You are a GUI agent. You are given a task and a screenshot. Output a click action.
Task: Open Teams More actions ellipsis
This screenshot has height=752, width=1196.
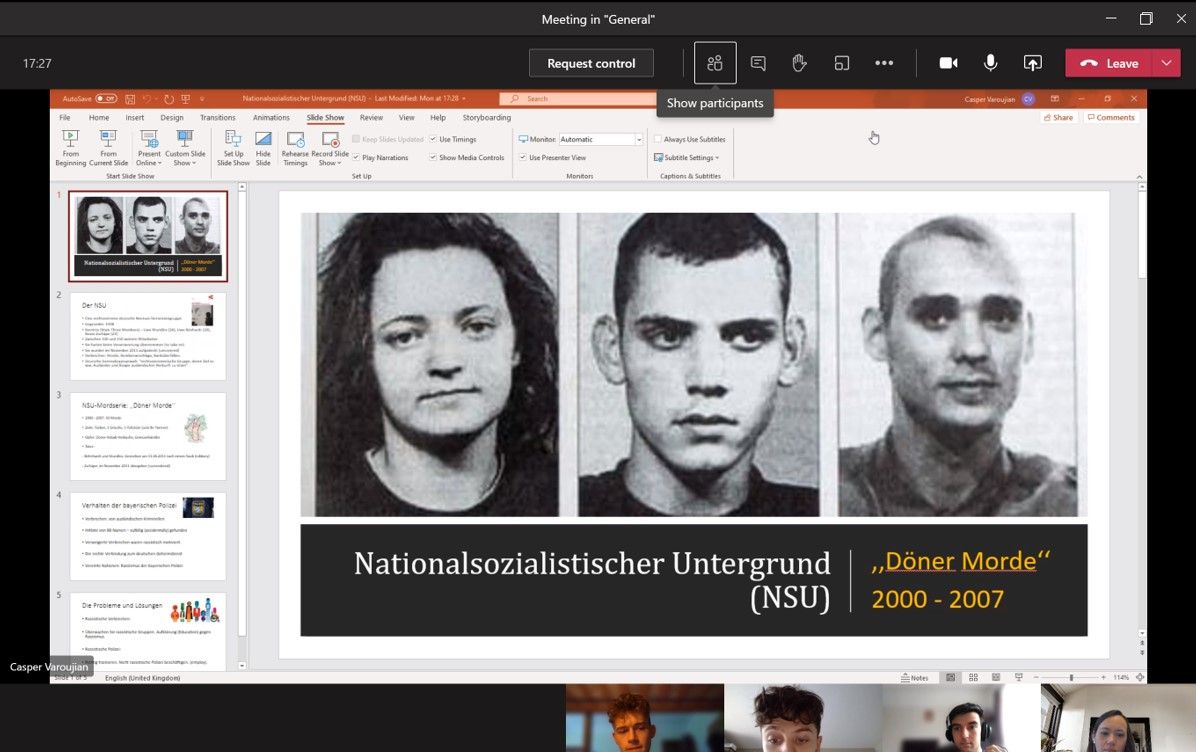[884, 63]
